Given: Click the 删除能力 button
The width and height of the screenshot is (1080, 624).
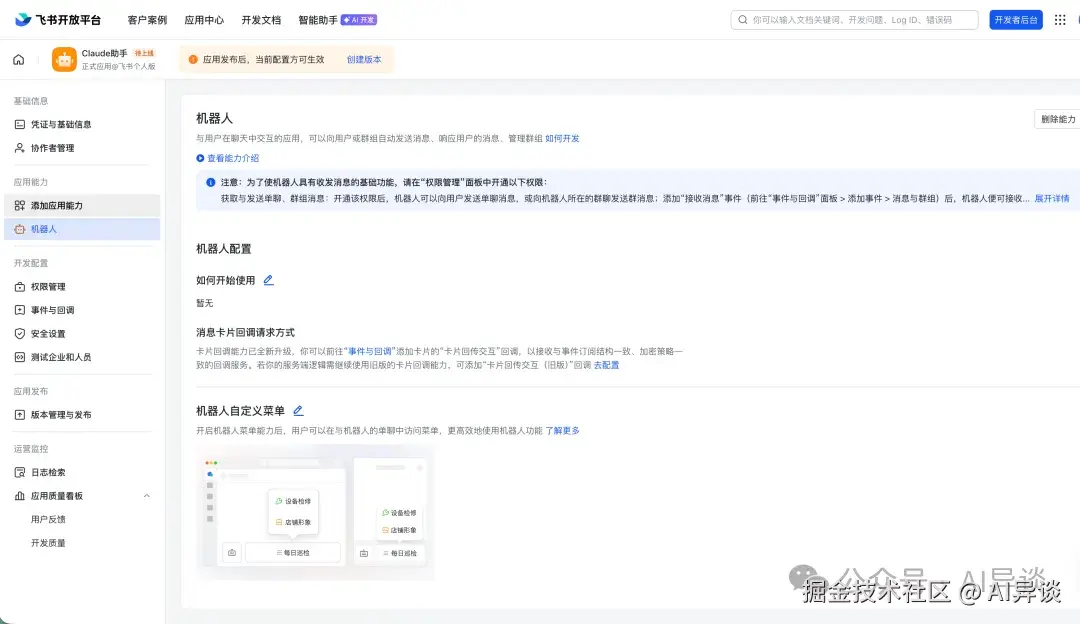Looking at the screenshot, I should point(1058,119).
